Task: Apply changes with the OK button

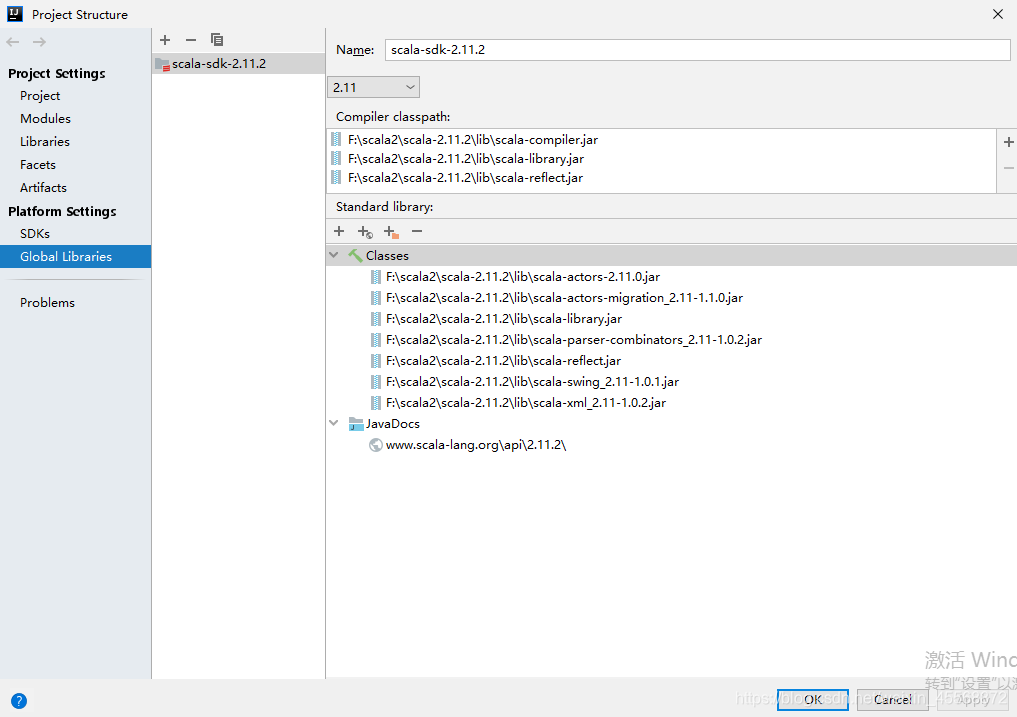Action: pos(812,699)
